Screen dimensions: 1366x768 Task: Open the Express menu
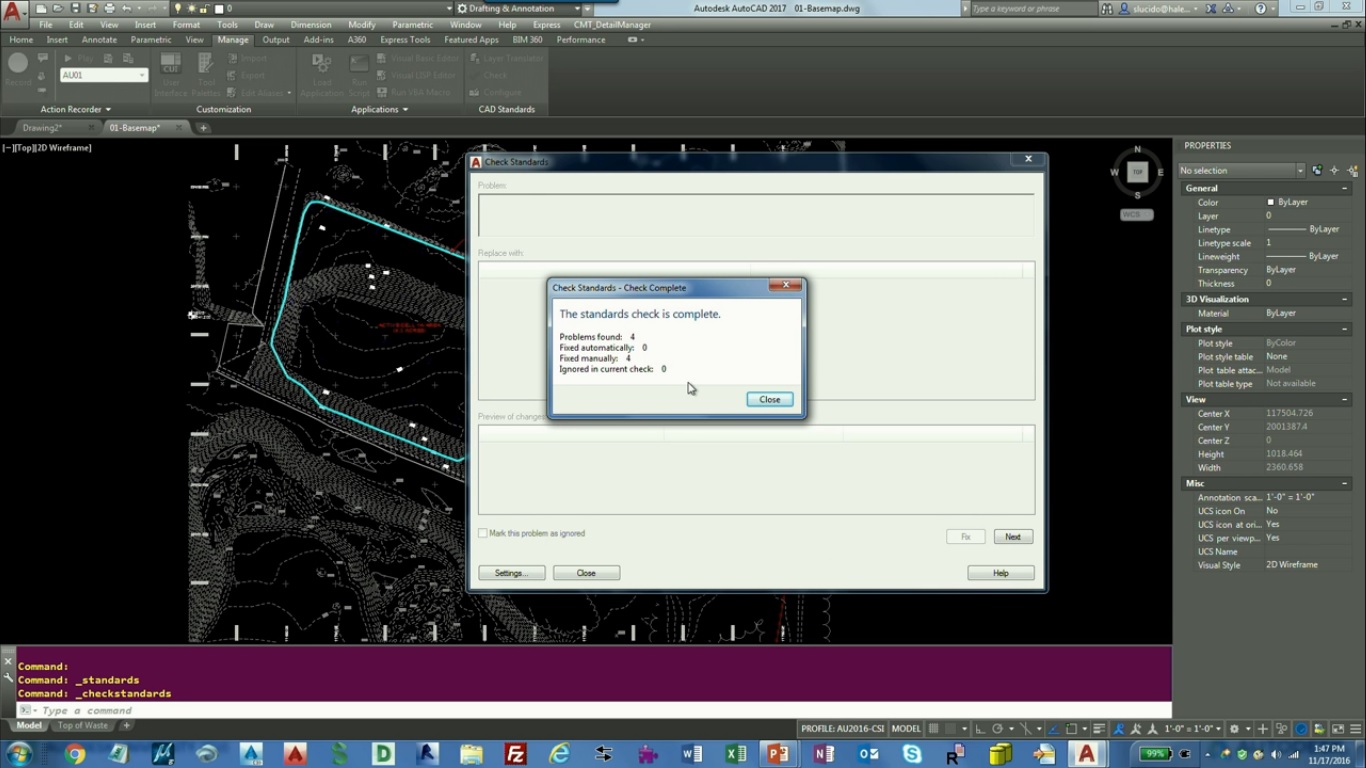(x=546, y=24)
